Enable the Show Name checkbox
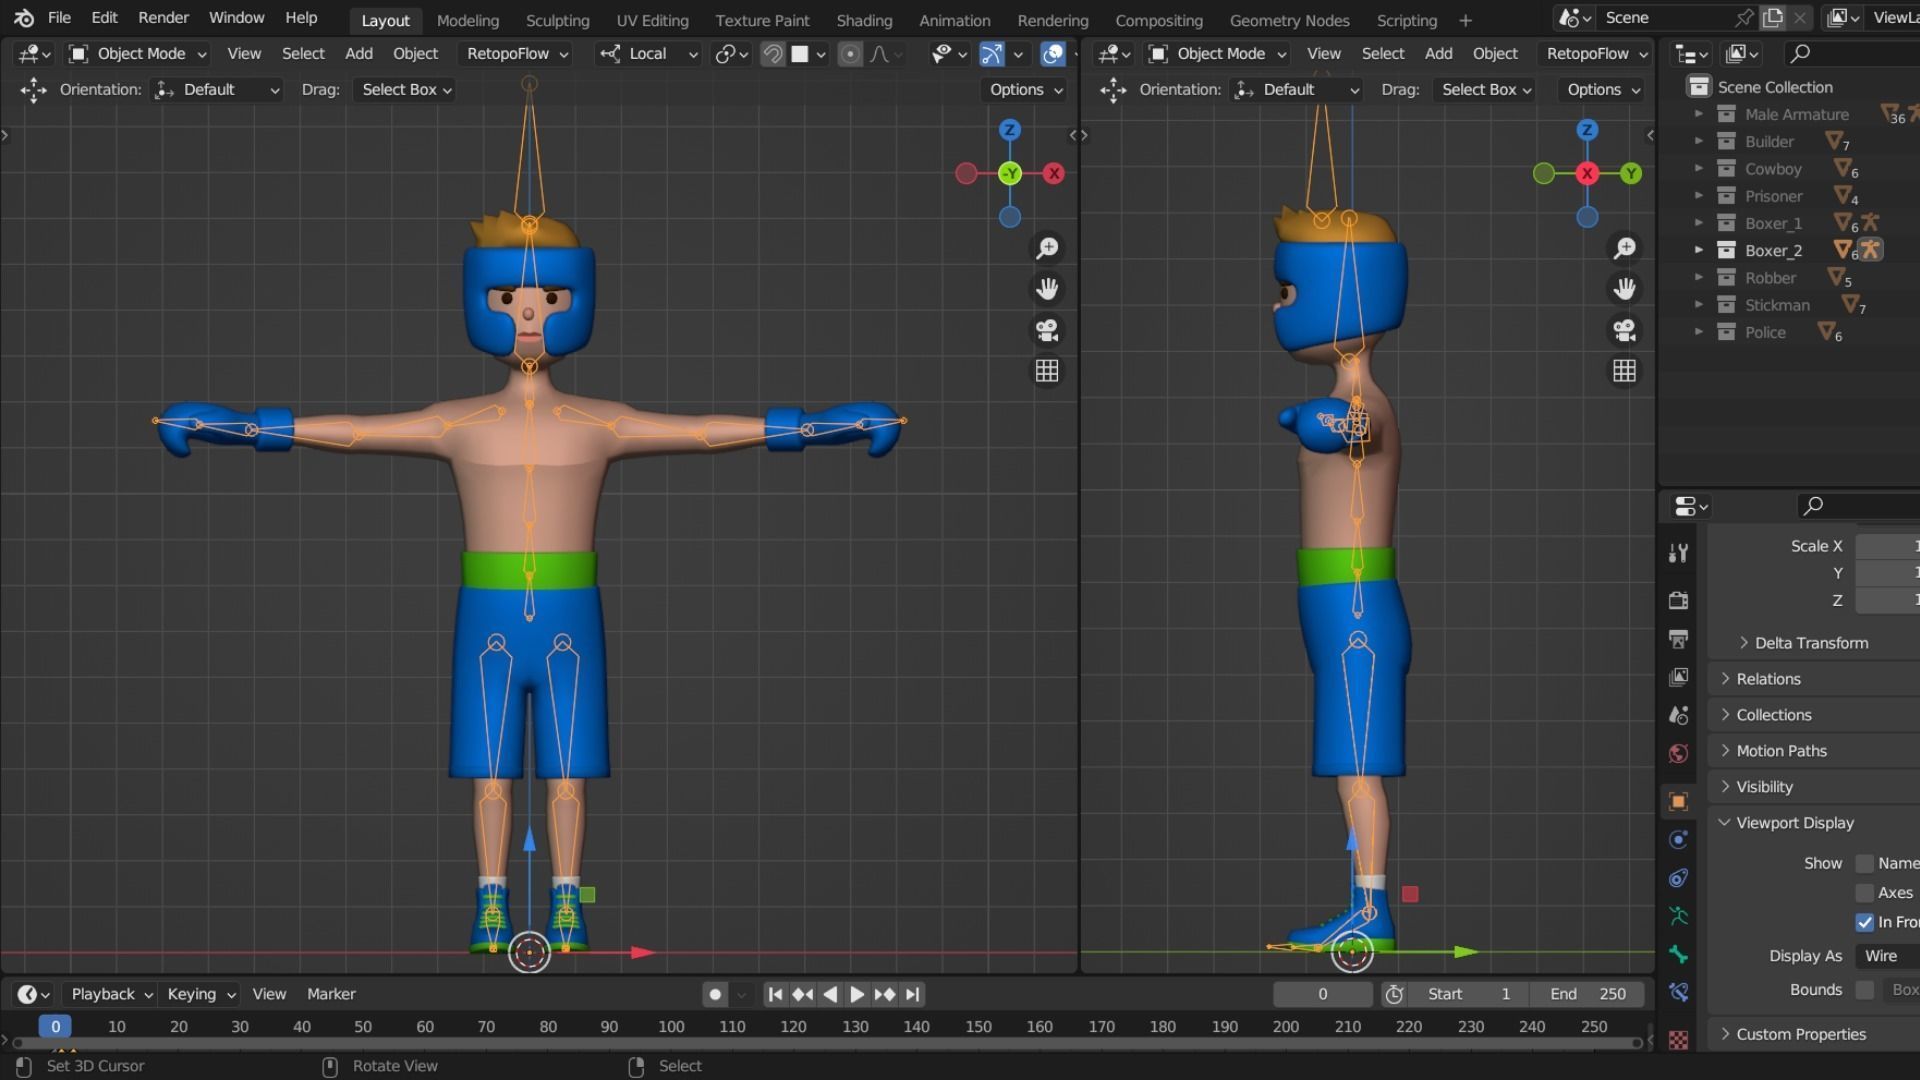This screenshot has height=1080, width=1920. 1864,864
